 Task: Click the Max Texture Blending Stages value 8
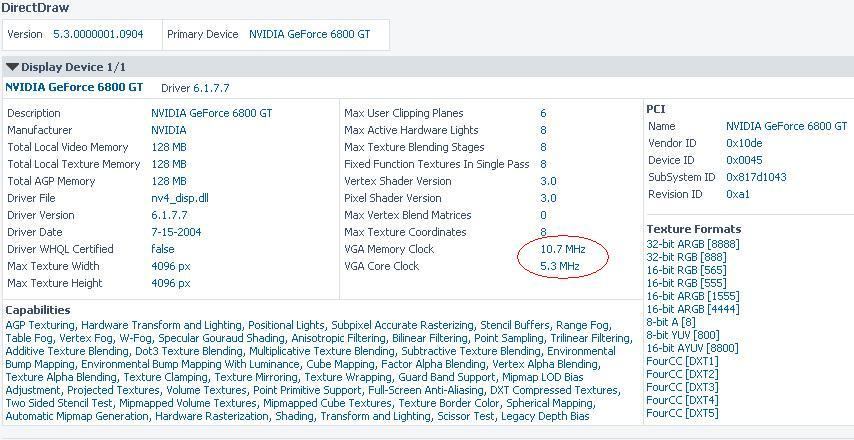coord(543,148)
